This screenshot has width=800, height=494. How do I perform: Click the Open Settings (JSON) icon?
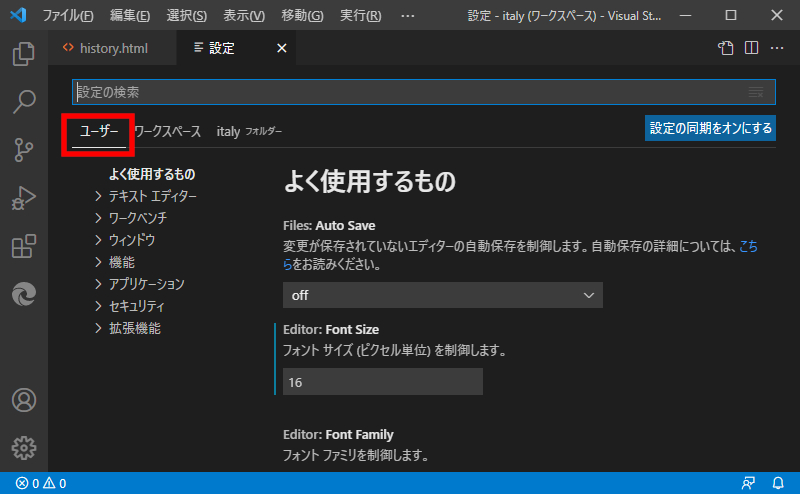[726, 48]
